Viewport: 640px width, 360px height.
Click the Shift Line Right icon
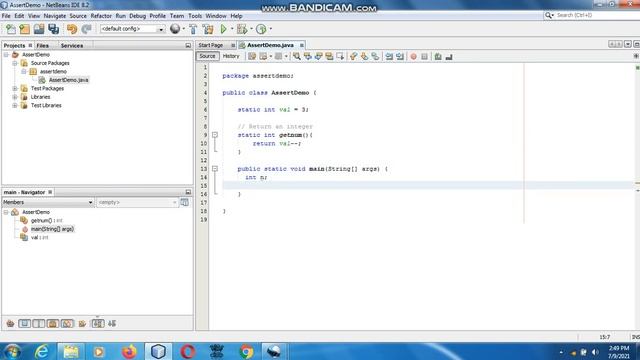coord(400,57)
